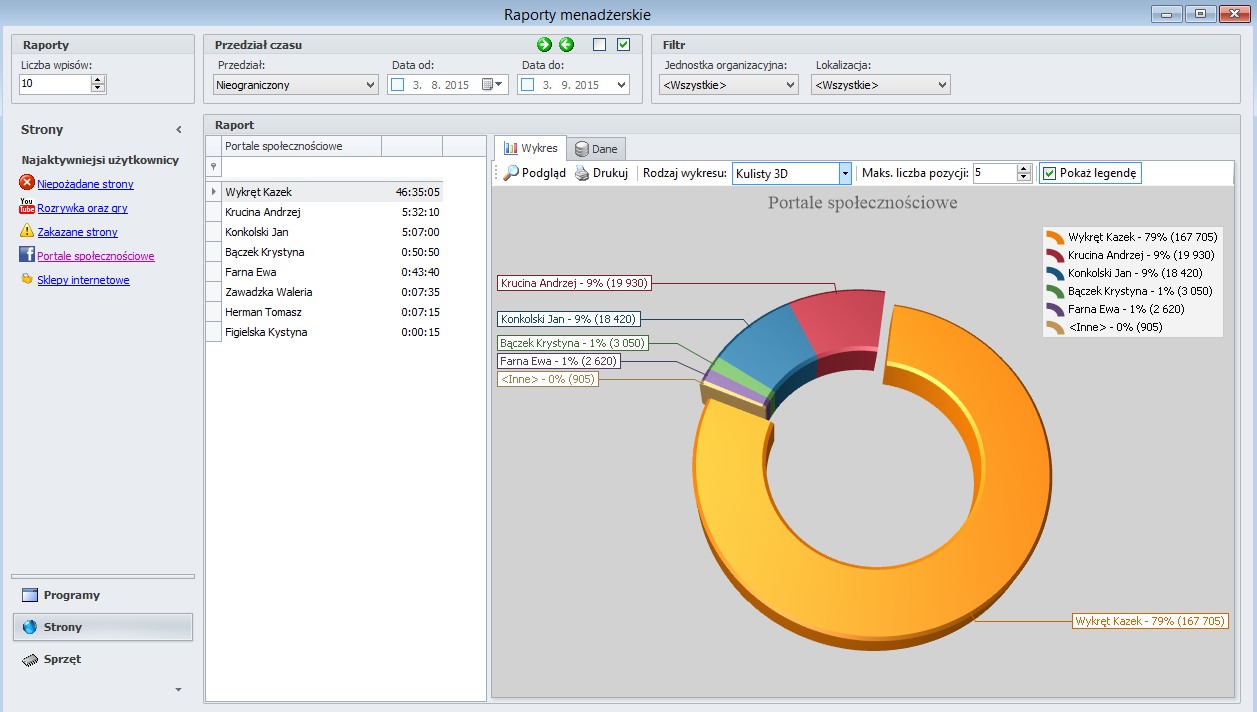The width and height of the screenshot is (1257, 712).
Task: Click the Liczba wpisów number field
Action: tap(55, 85)
